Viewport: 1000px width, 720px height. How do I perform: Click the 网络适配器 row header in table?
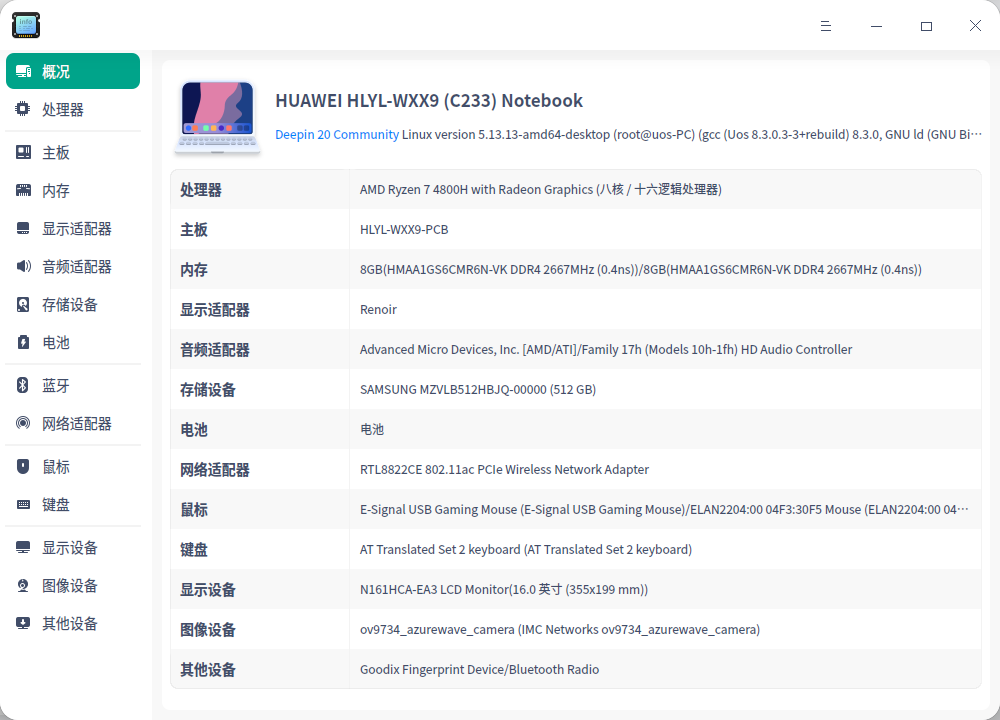(x=214, y=470)
